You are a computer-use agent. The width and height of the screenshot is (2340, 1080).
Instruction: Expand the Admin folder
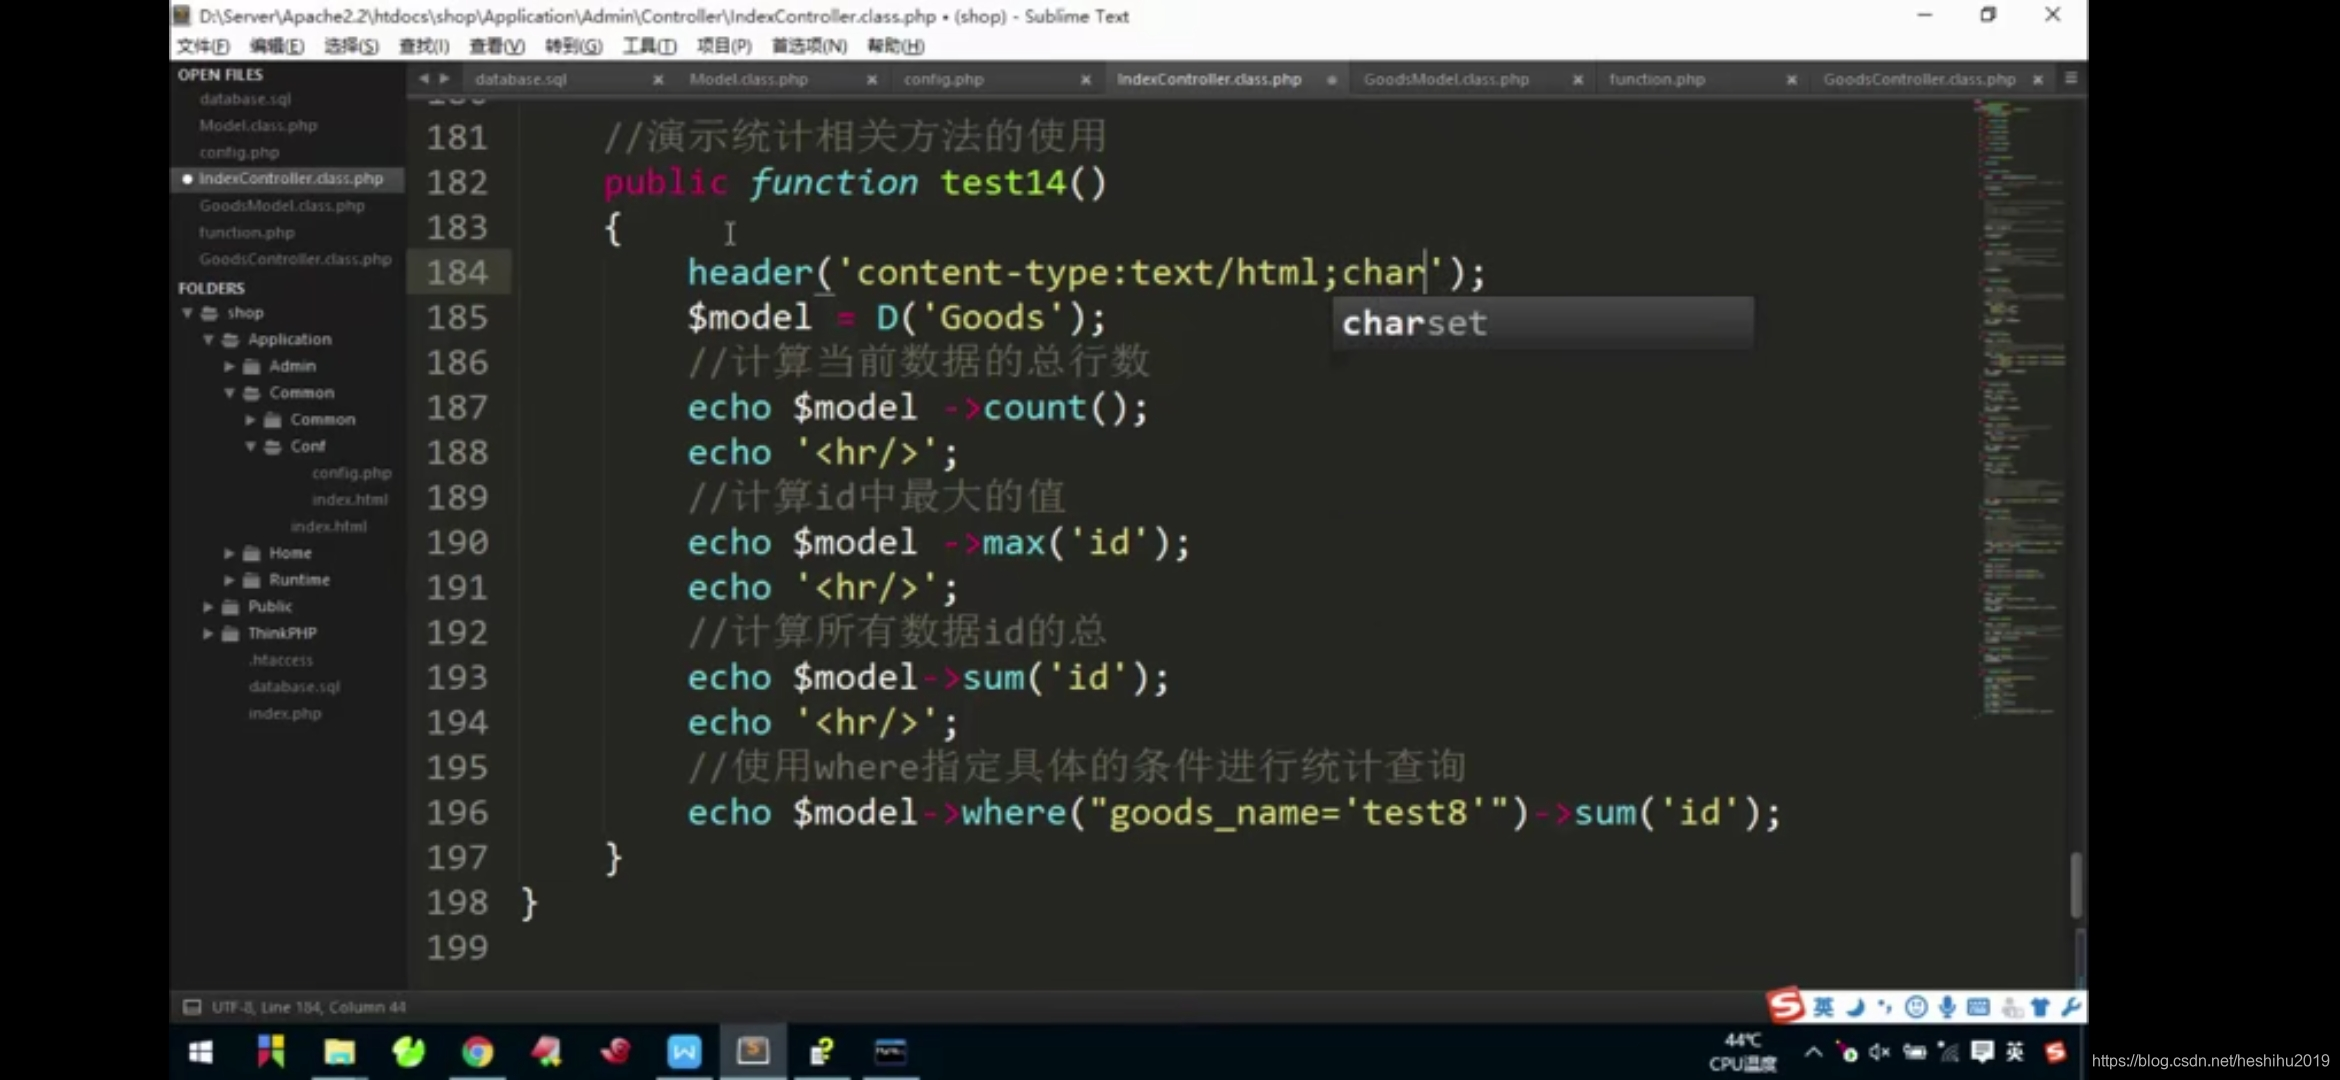[229, 366]
